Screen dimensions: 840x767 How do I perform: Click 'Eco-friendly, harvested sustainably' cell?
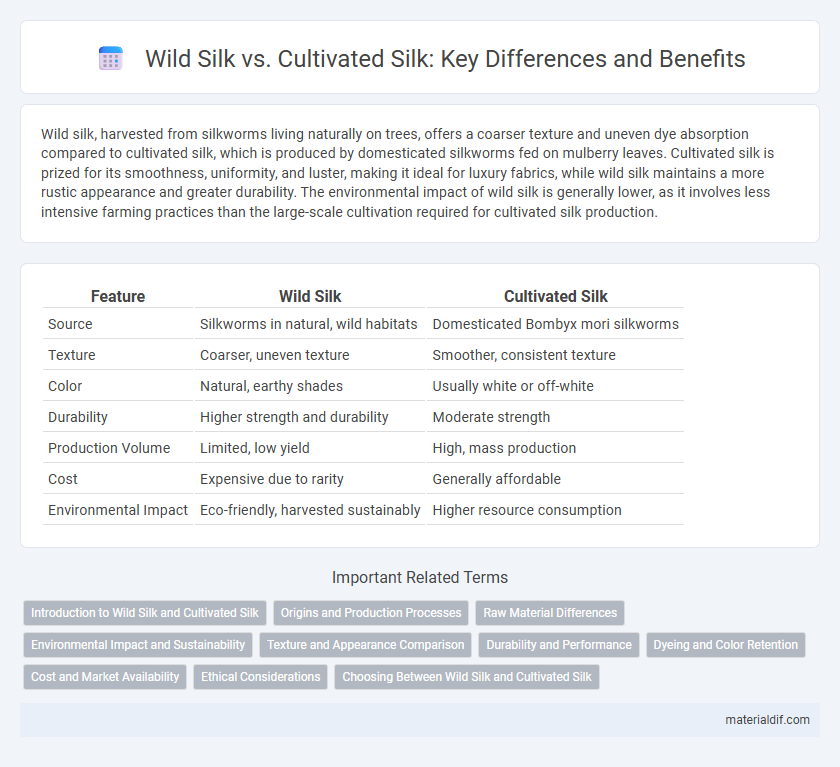pyautogui.click(x=310, y=510)
